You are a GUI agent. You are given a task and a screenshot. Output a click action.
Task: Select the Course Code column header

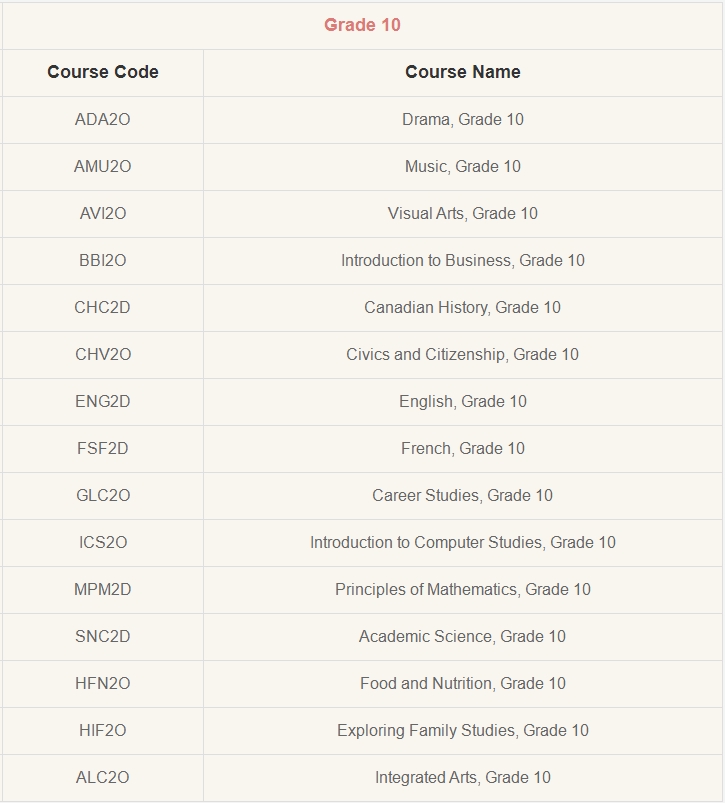pos(103,72)
